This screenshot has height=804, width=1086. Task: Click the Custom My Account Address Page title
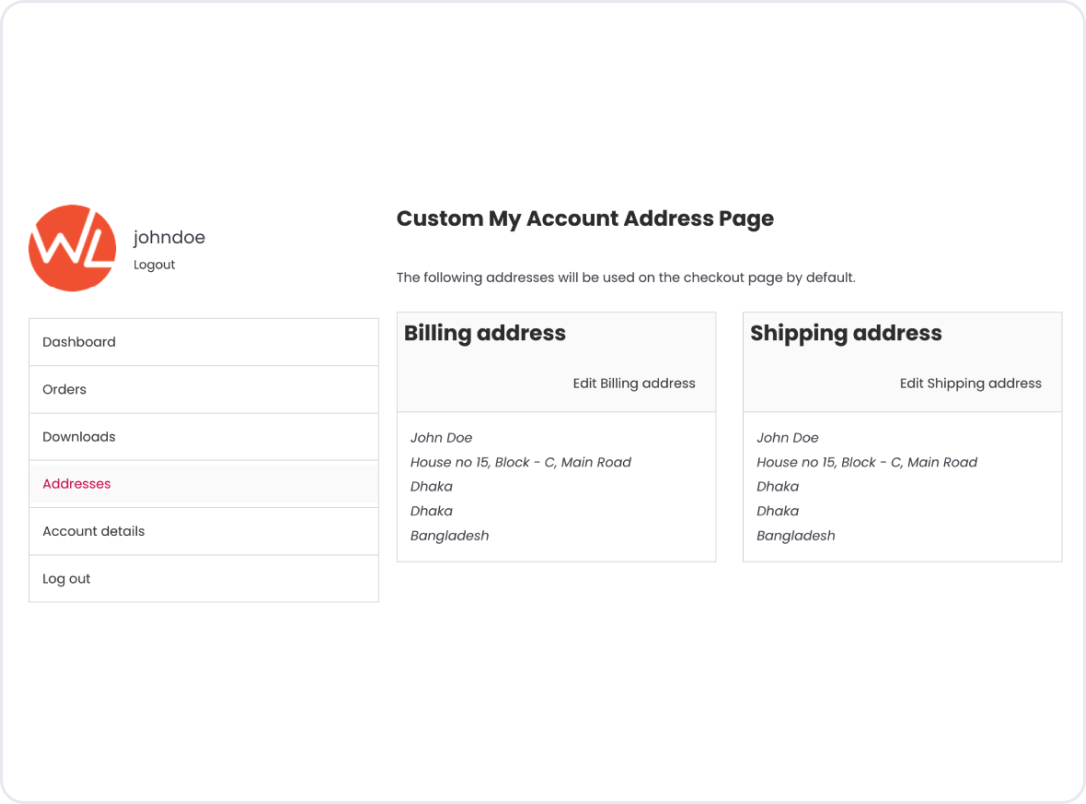pos(585,218)
